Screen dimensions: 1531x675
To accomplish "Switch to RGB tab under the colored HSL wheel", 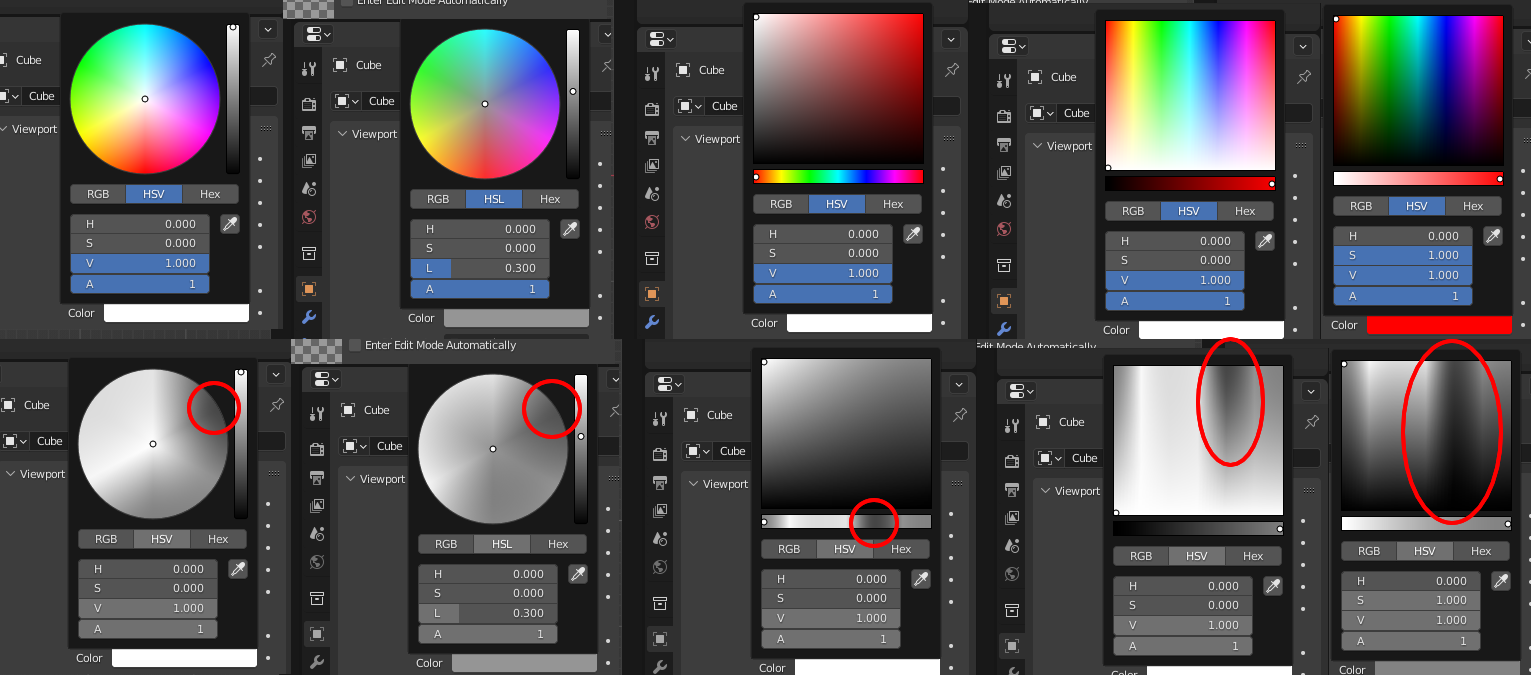I will pos(438,199).
